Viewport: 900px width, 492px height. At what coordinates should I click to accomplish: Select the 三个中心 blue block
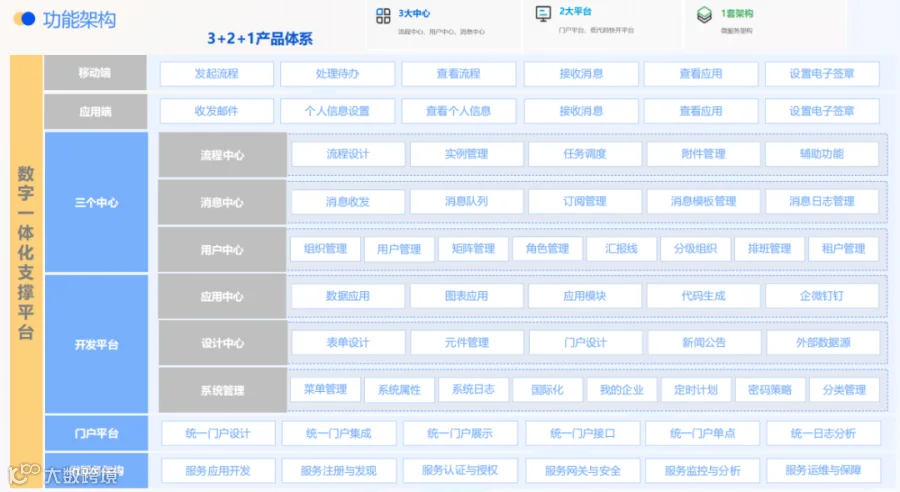[x=96, y=202]
